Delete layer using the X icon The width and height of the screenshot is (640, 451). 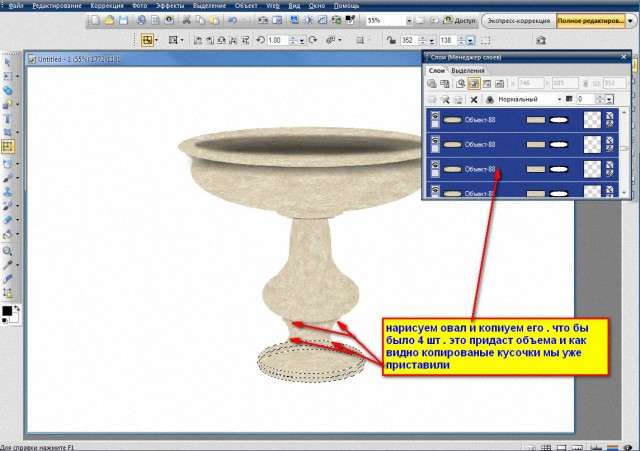(x=474, y=100)
